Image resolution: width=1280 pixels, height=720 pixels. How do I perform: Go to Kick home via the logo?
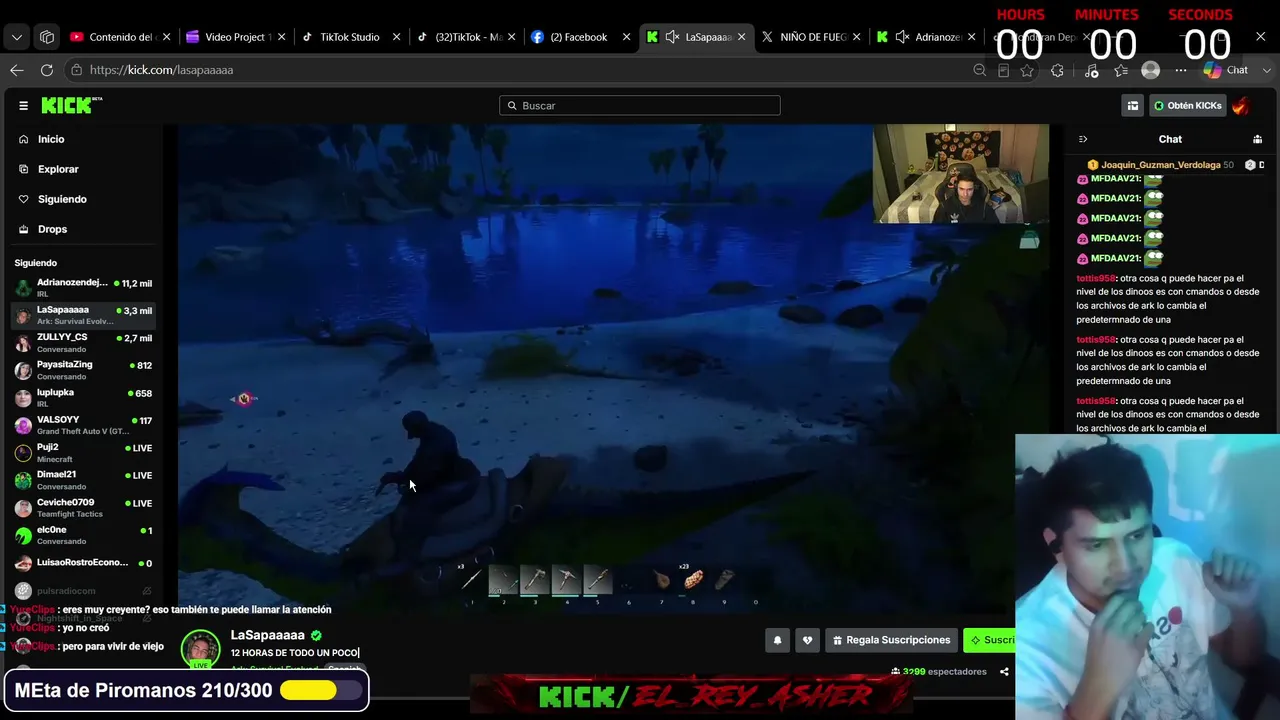[71, 105]
